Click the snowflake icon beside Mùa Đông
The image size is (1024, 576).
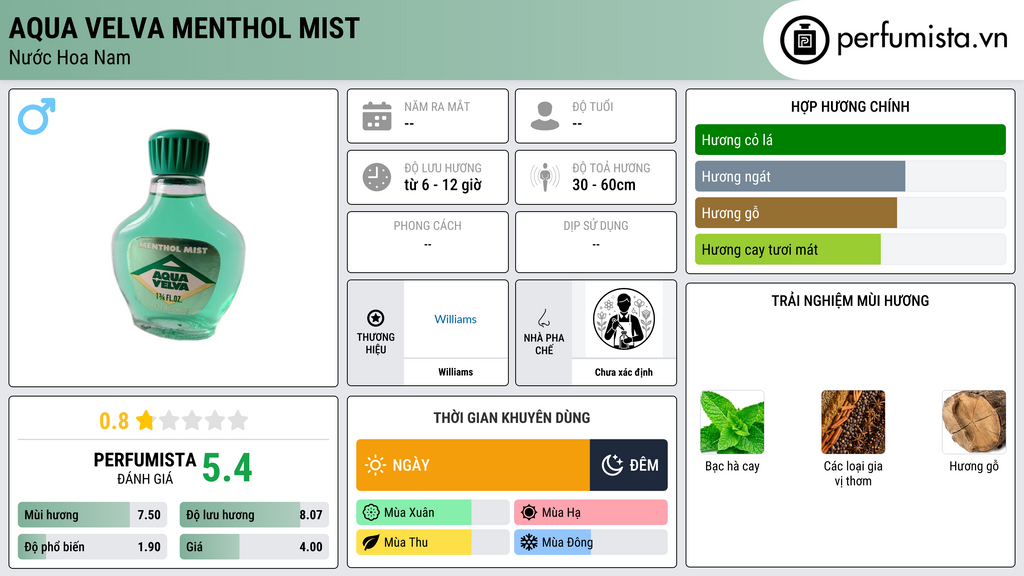click(529, 542)
